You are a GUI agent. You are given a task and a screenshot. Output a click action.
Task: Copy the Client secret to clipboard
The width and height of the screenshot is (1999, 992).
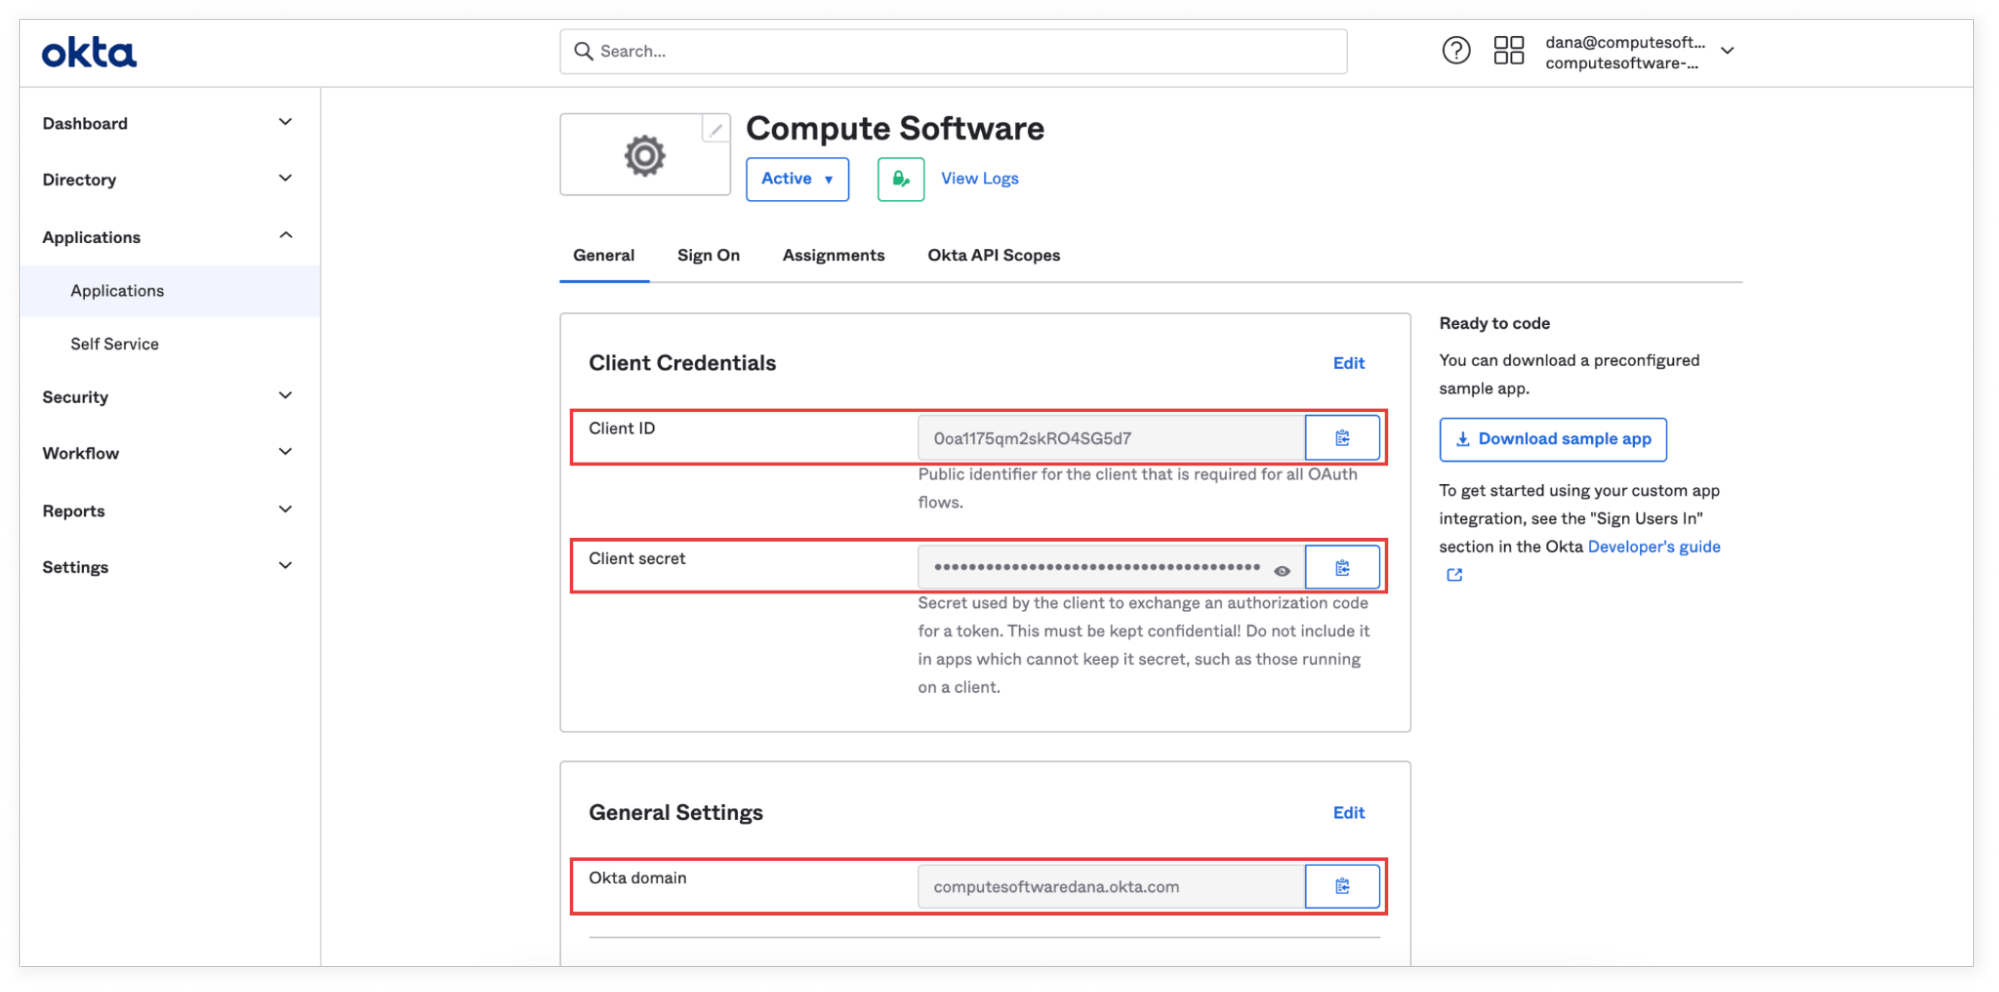(1342, 568)
